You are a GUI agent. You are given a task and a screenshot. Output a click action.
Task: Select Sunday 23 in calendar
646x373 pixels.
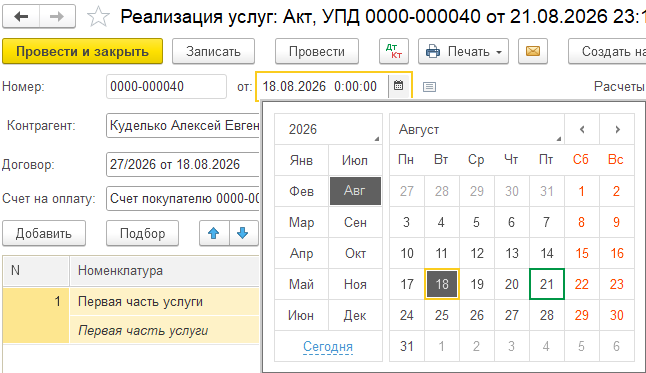(617, 284)
